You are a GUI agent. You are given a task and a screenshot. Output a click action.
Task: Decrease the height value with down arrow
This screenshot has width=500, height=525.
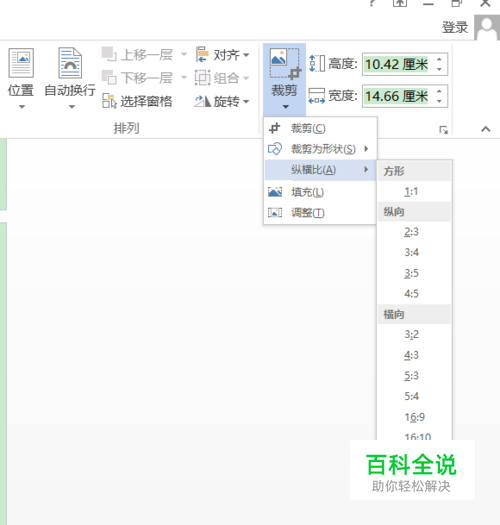439,69
